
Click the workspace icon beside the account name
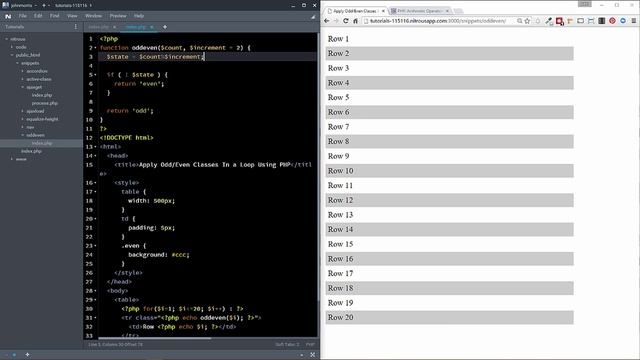[5, 5]
